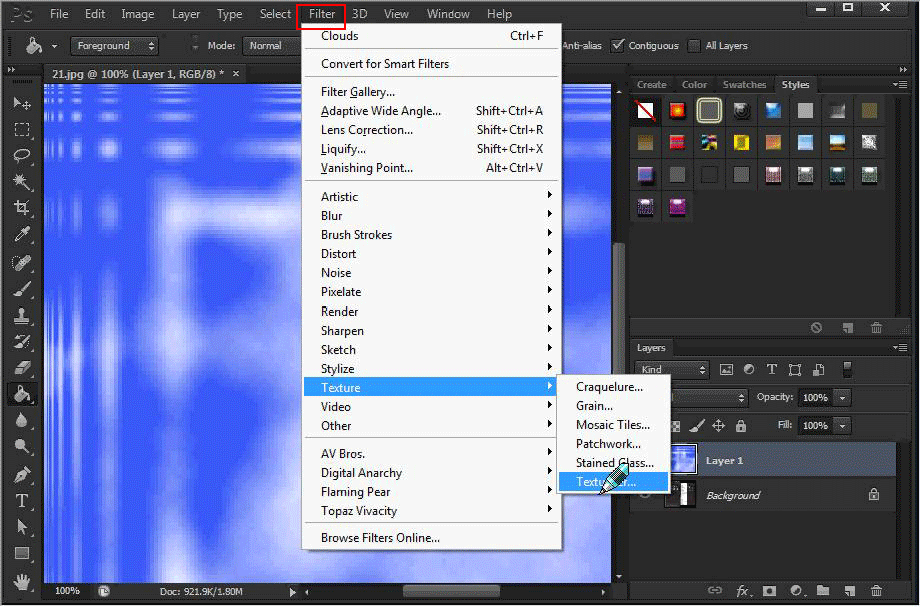Switch to the Swatches tab
921x607 pixels.
[744, 85]
